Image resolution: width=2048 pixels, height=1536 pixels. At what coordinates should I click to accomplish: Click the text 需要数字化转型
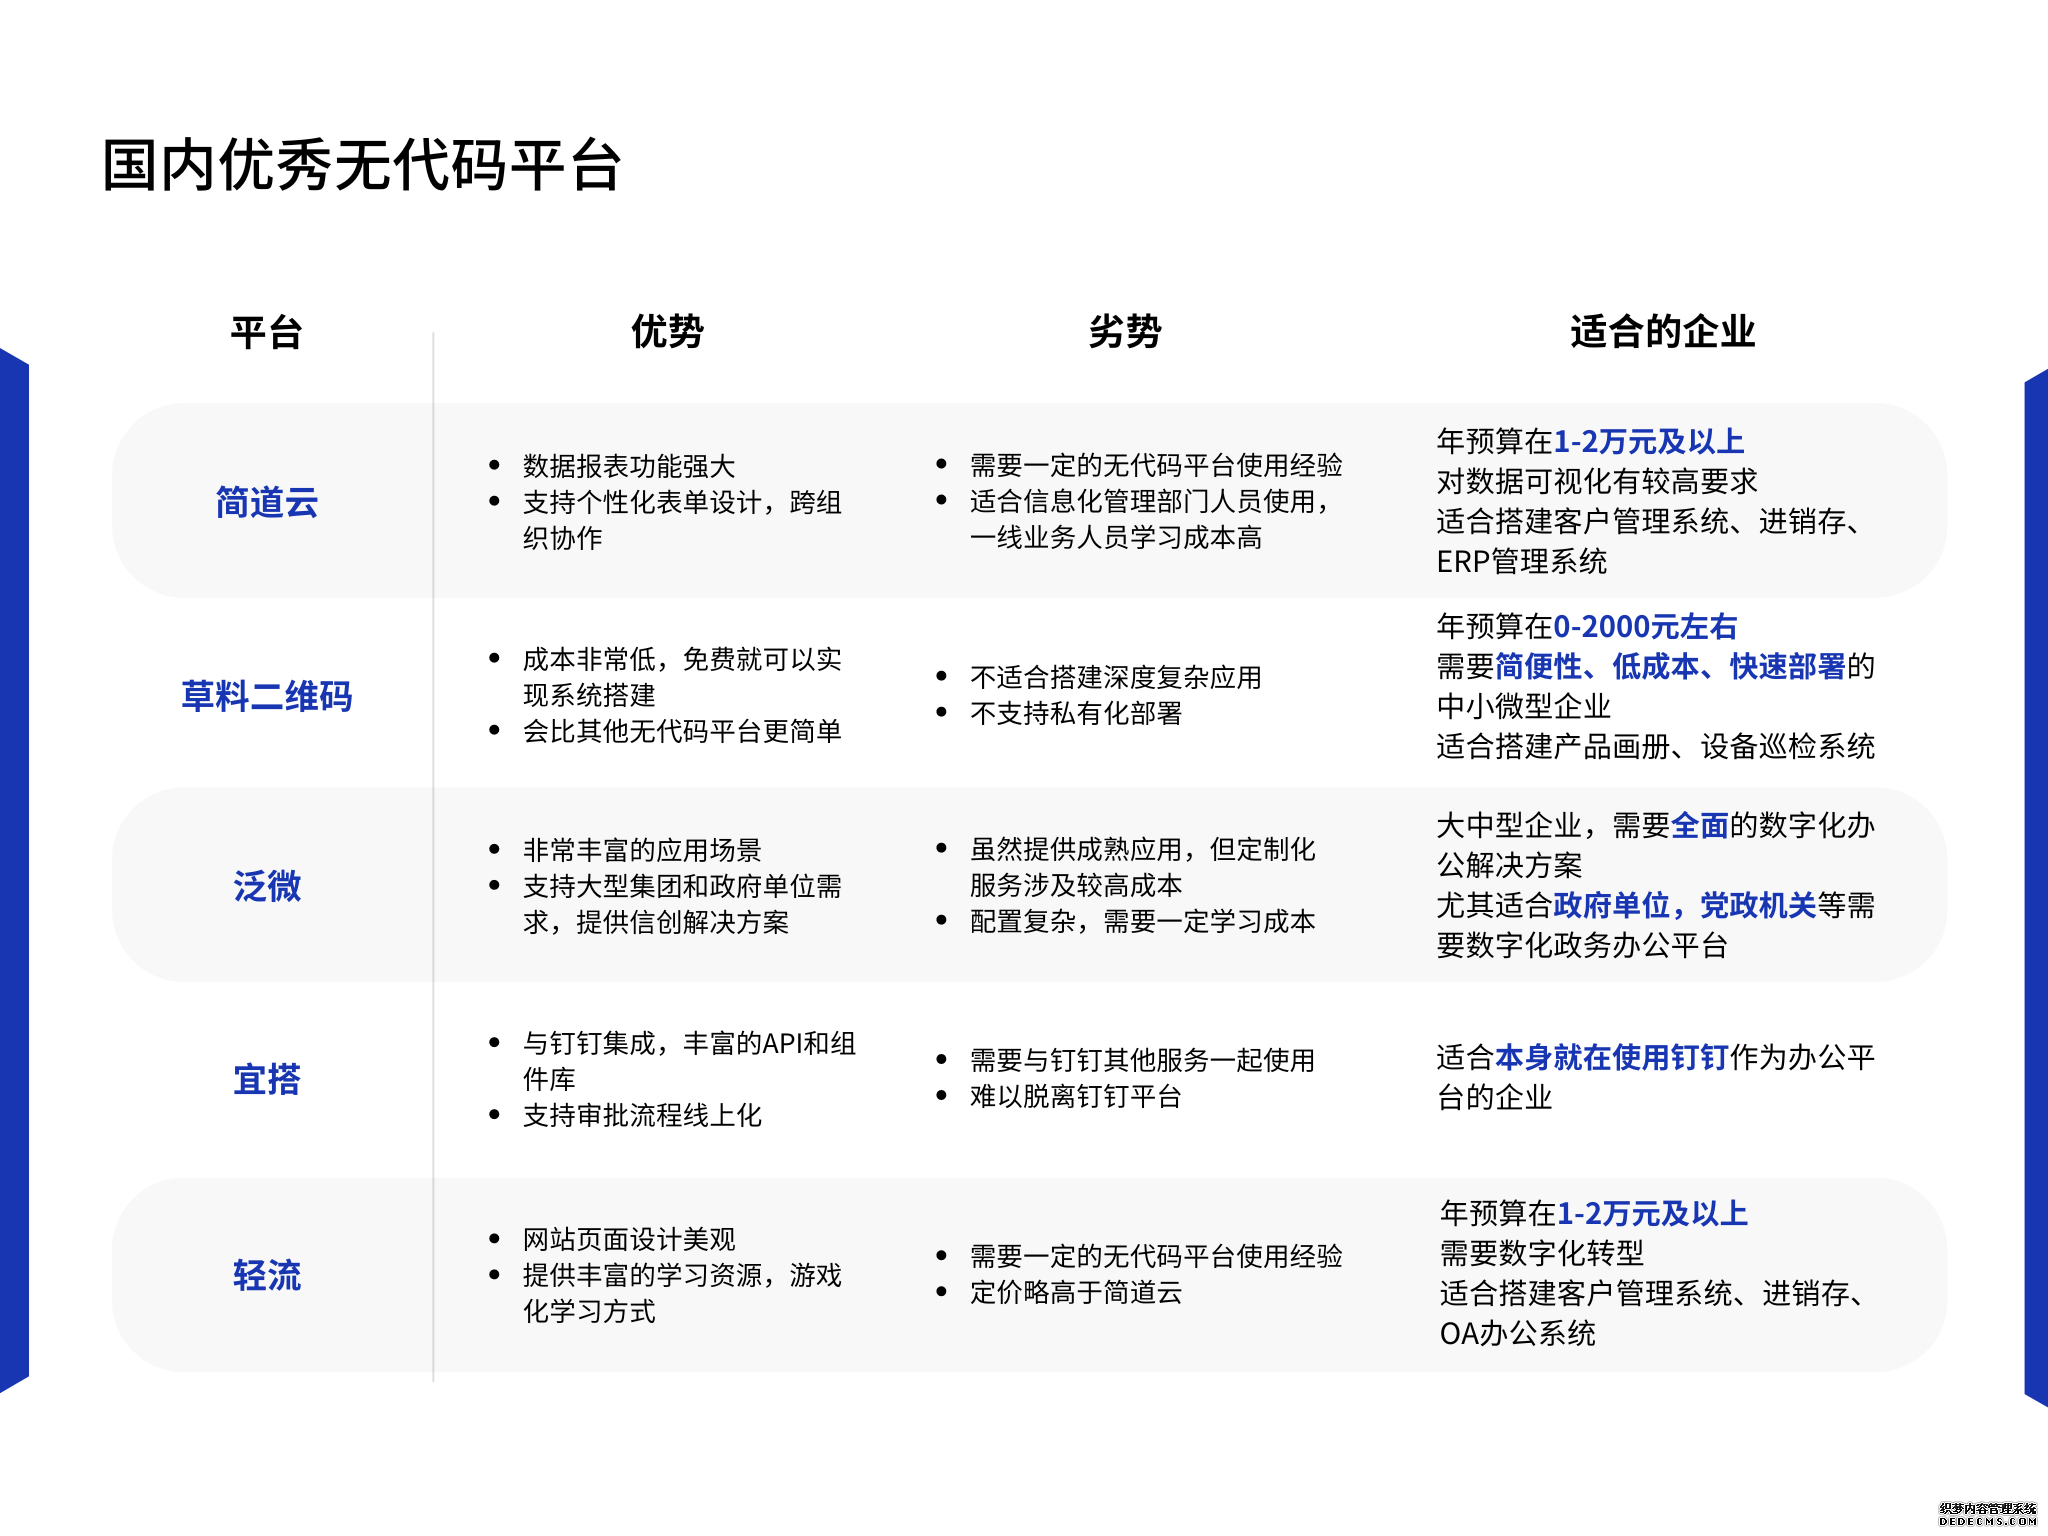point(1542,1253)
